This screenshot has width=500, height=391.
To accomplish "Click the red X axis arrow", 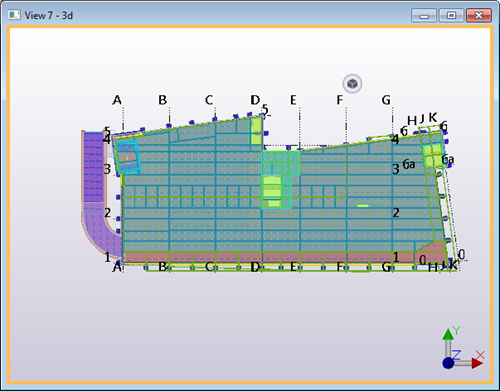I will [x=478, y=363].
